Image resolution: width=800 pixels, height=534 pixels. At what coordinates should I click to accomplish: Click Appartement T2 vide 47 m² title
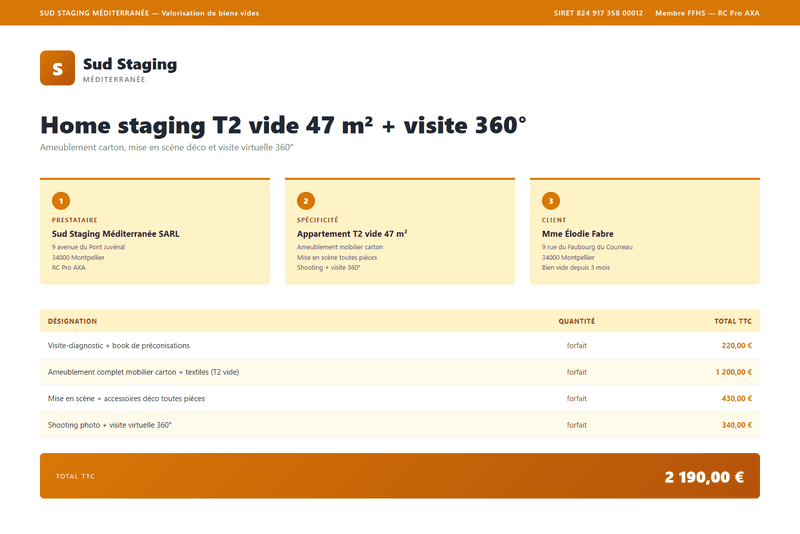[352, 234]
